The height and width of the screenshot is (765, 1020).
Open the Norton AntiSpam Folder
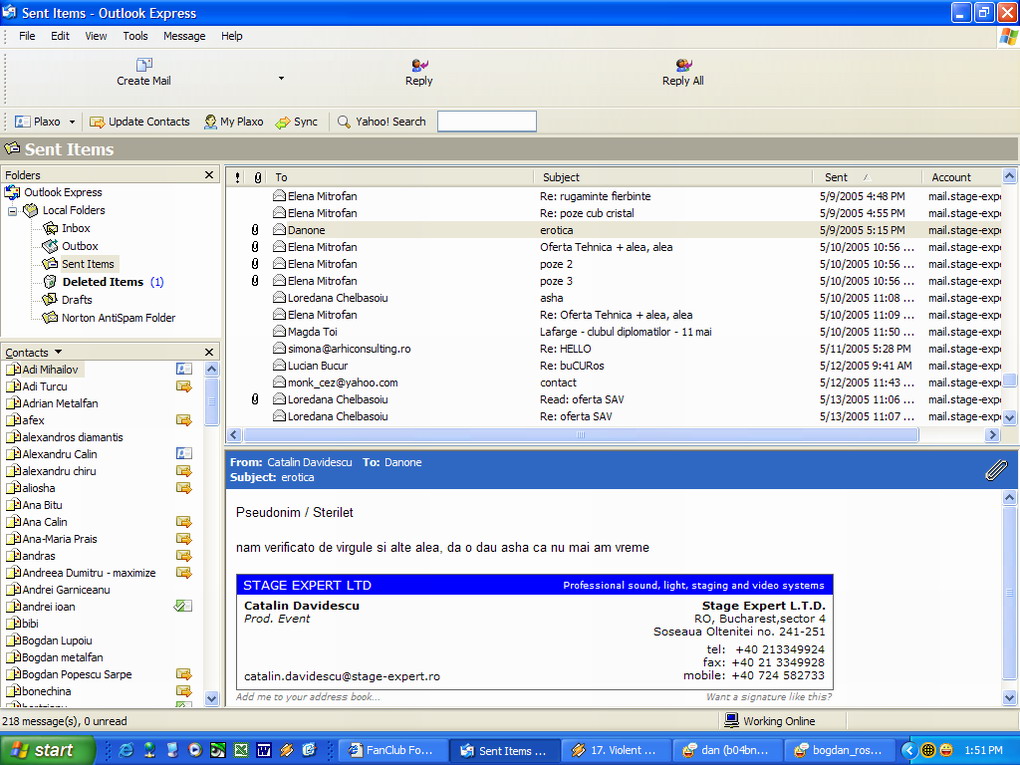[x=109, y=318]
